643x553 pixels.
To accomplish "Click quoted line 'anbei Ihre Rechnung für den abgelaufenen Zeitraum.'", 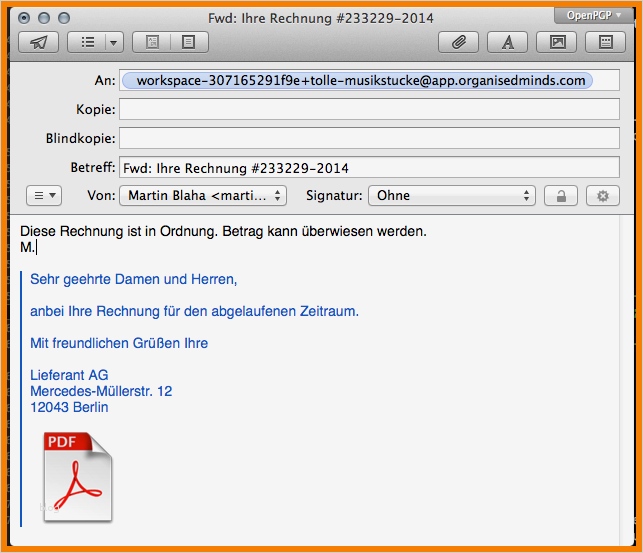I will pyautogui.click(x=194, y=312).
